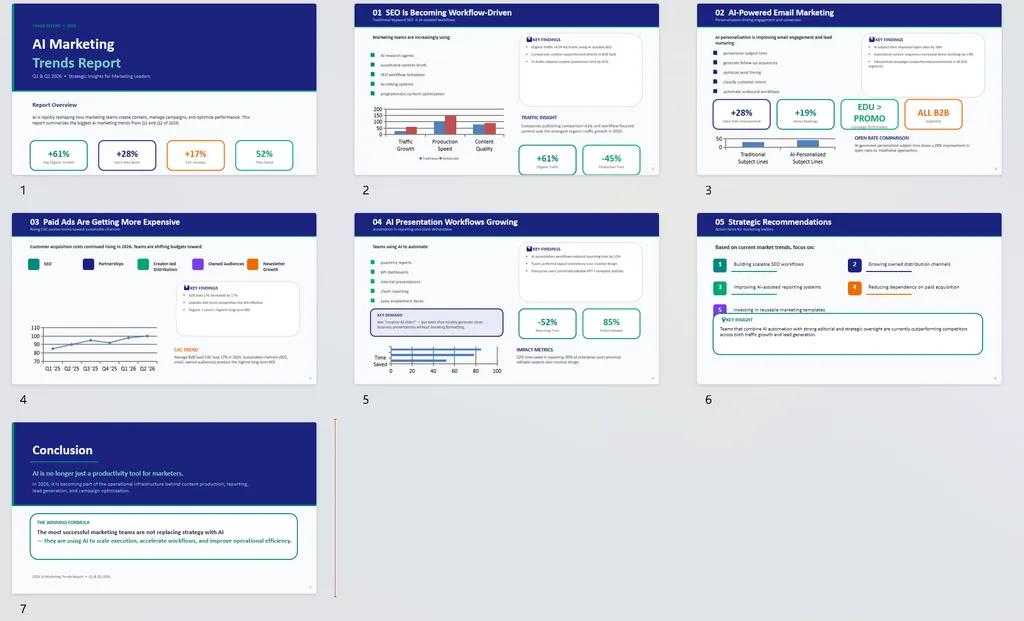Click 'THE WINNING FORMULA' box on slide 7
The image size is (1024, 621).
click(164, 537)
